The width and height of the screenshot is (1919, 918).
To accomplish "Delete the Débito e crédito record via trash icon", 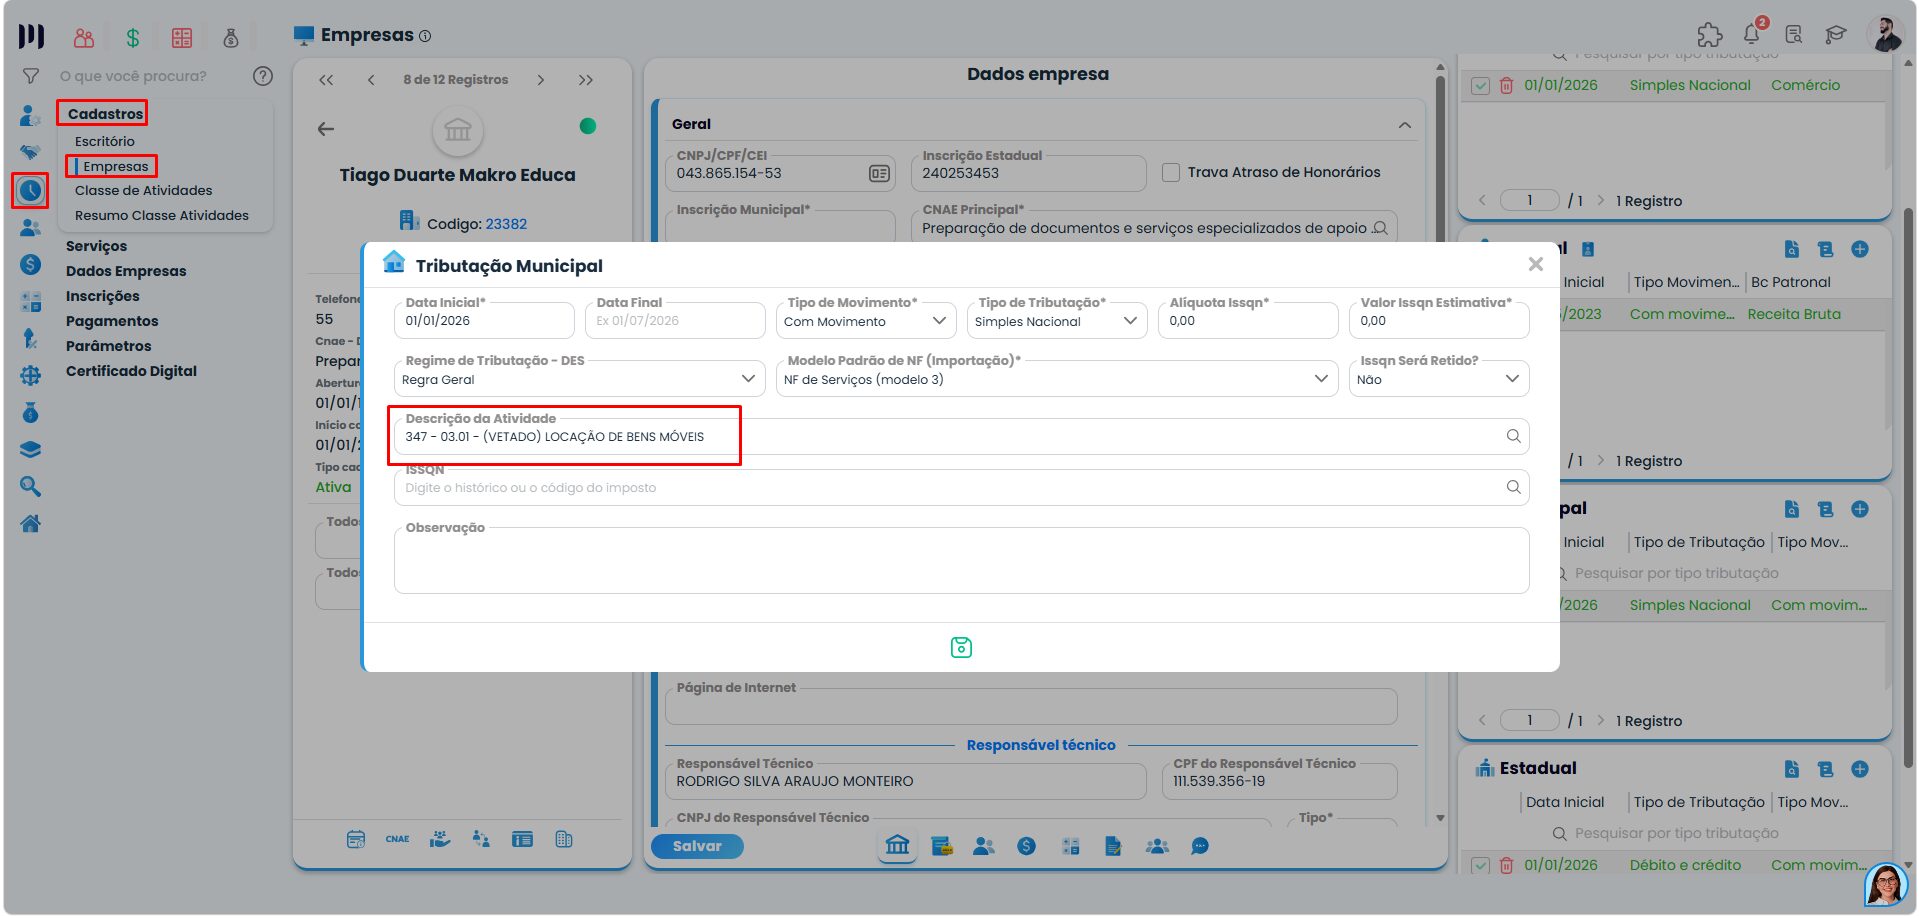I will [x=1506, y=866].
